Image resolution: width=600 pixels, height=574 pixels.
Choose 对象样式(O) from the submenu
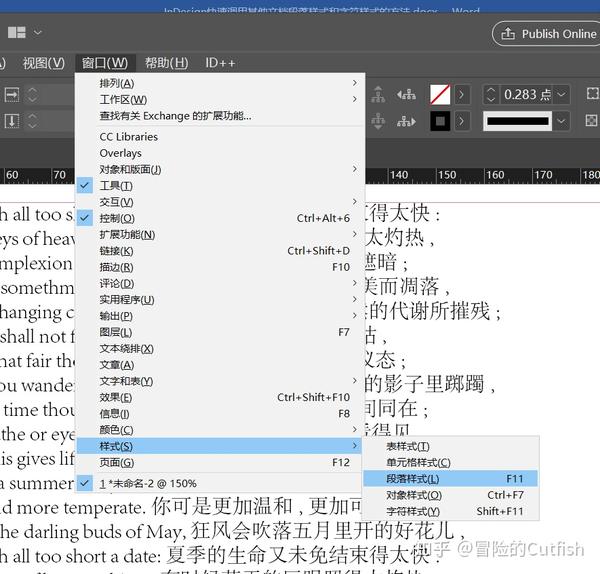point(451,495)
